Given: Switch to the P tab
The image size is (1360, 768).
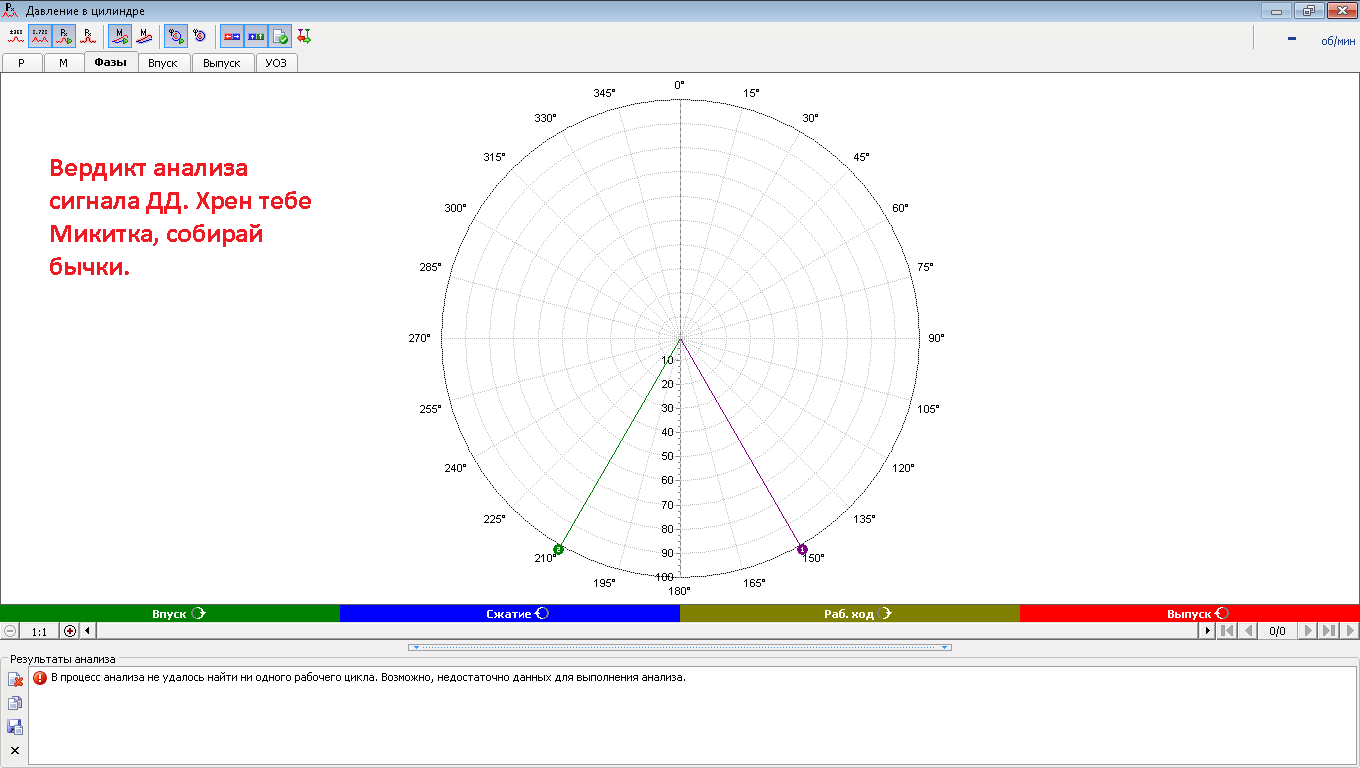Looking at the screenshot, I should (x=22, y=63).
